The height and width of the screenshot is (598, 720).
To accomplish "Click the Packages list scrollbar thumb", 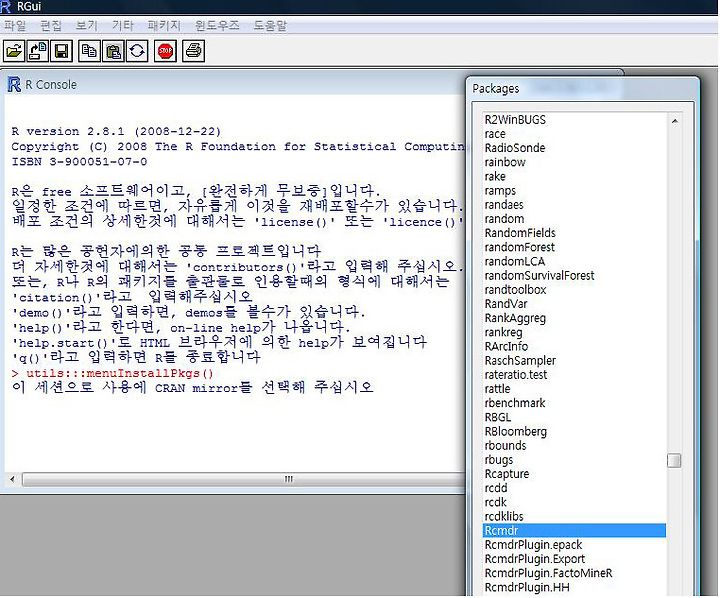I will 674,460.
